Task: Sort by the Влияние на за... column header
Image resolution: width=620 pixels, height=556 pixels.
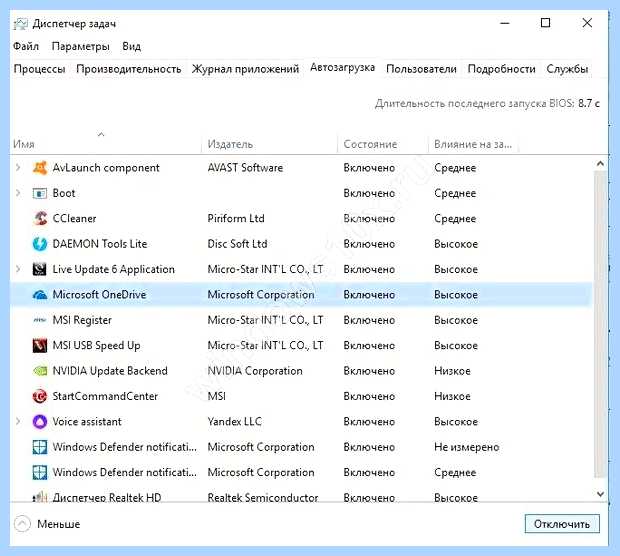Action: click(x=473, y=144)
